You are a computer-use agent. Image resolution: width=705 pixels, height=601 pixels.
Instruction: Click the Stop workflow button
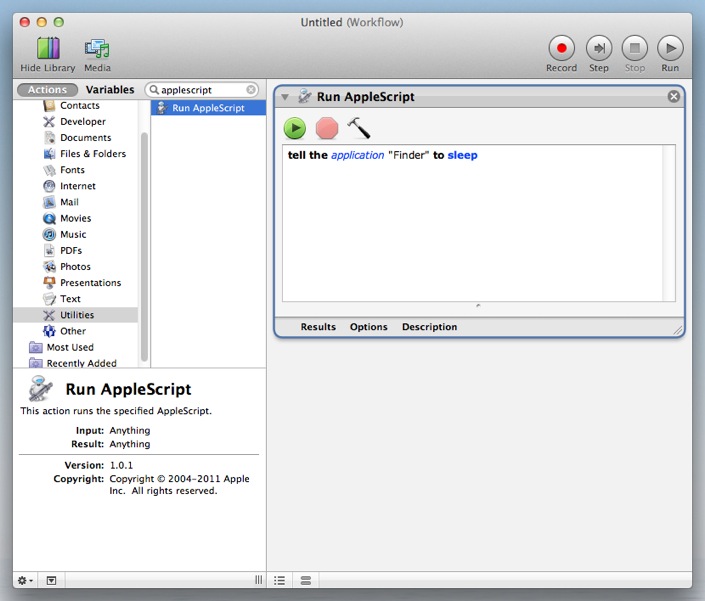634,48
